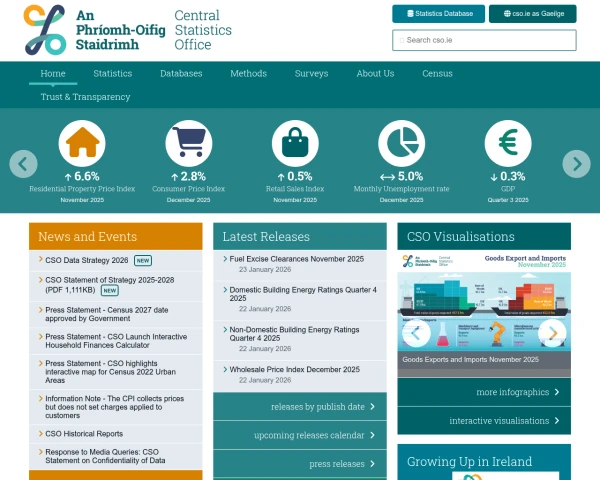This screenshot has width=600, height=480.
Task: Click the CSO logo emblem
Action: 45,30
